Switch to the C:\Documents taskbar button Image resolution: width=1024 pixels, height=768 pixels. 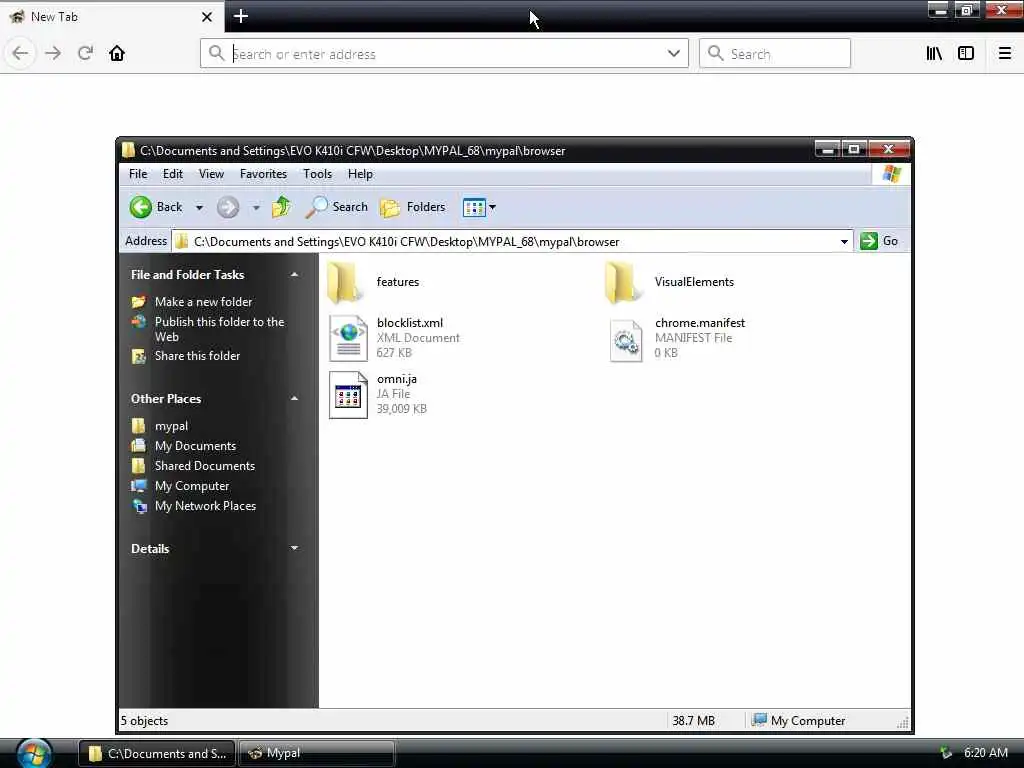pos(156,754)
